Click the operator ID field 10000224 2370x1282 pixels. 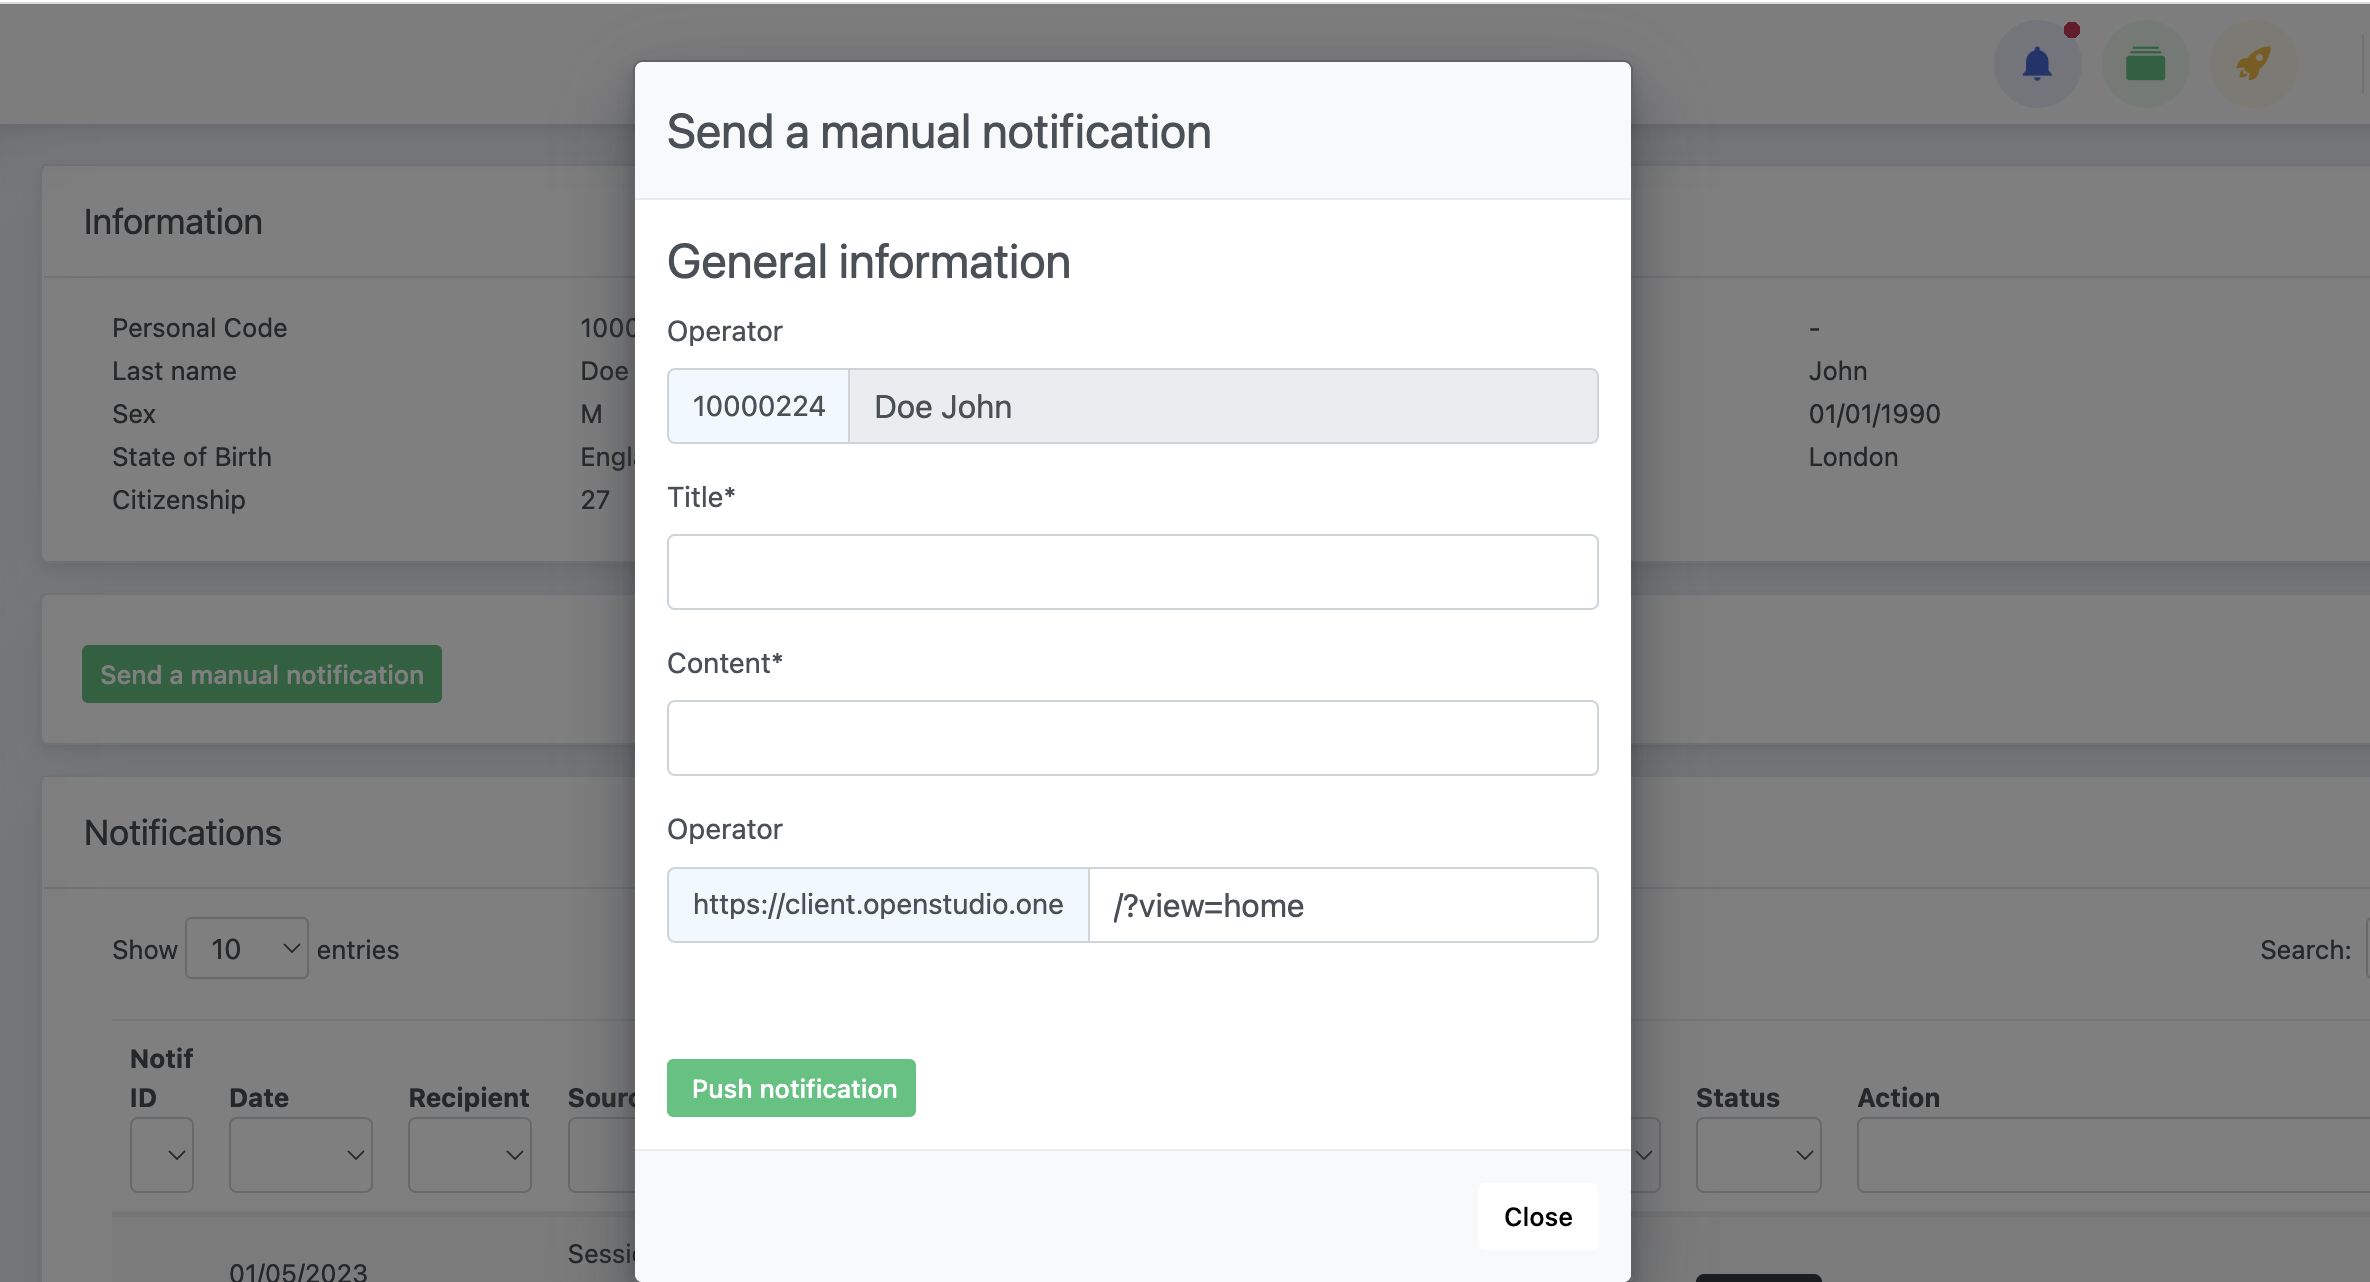click(x=757, y=406)
